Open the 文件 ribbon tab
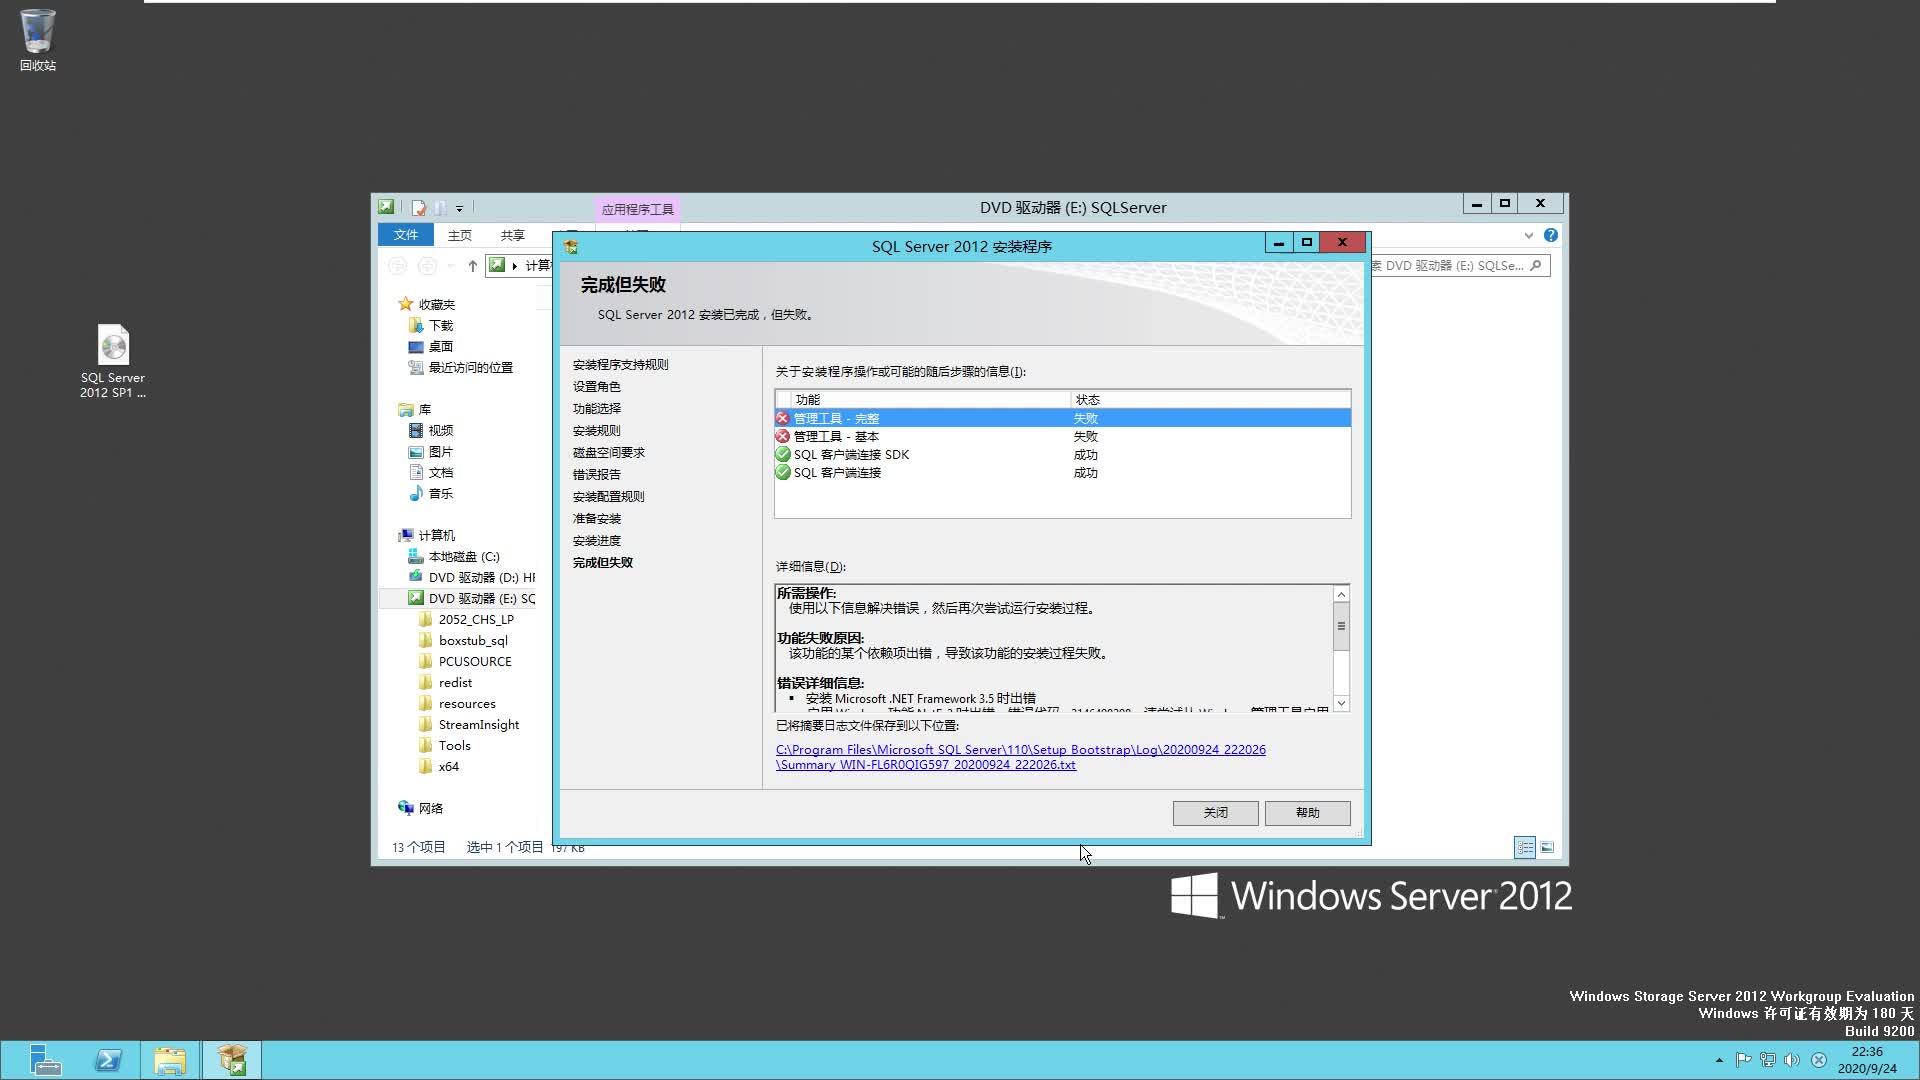Viewport: 1920px width, 1080px height. (x=405, y=235)
